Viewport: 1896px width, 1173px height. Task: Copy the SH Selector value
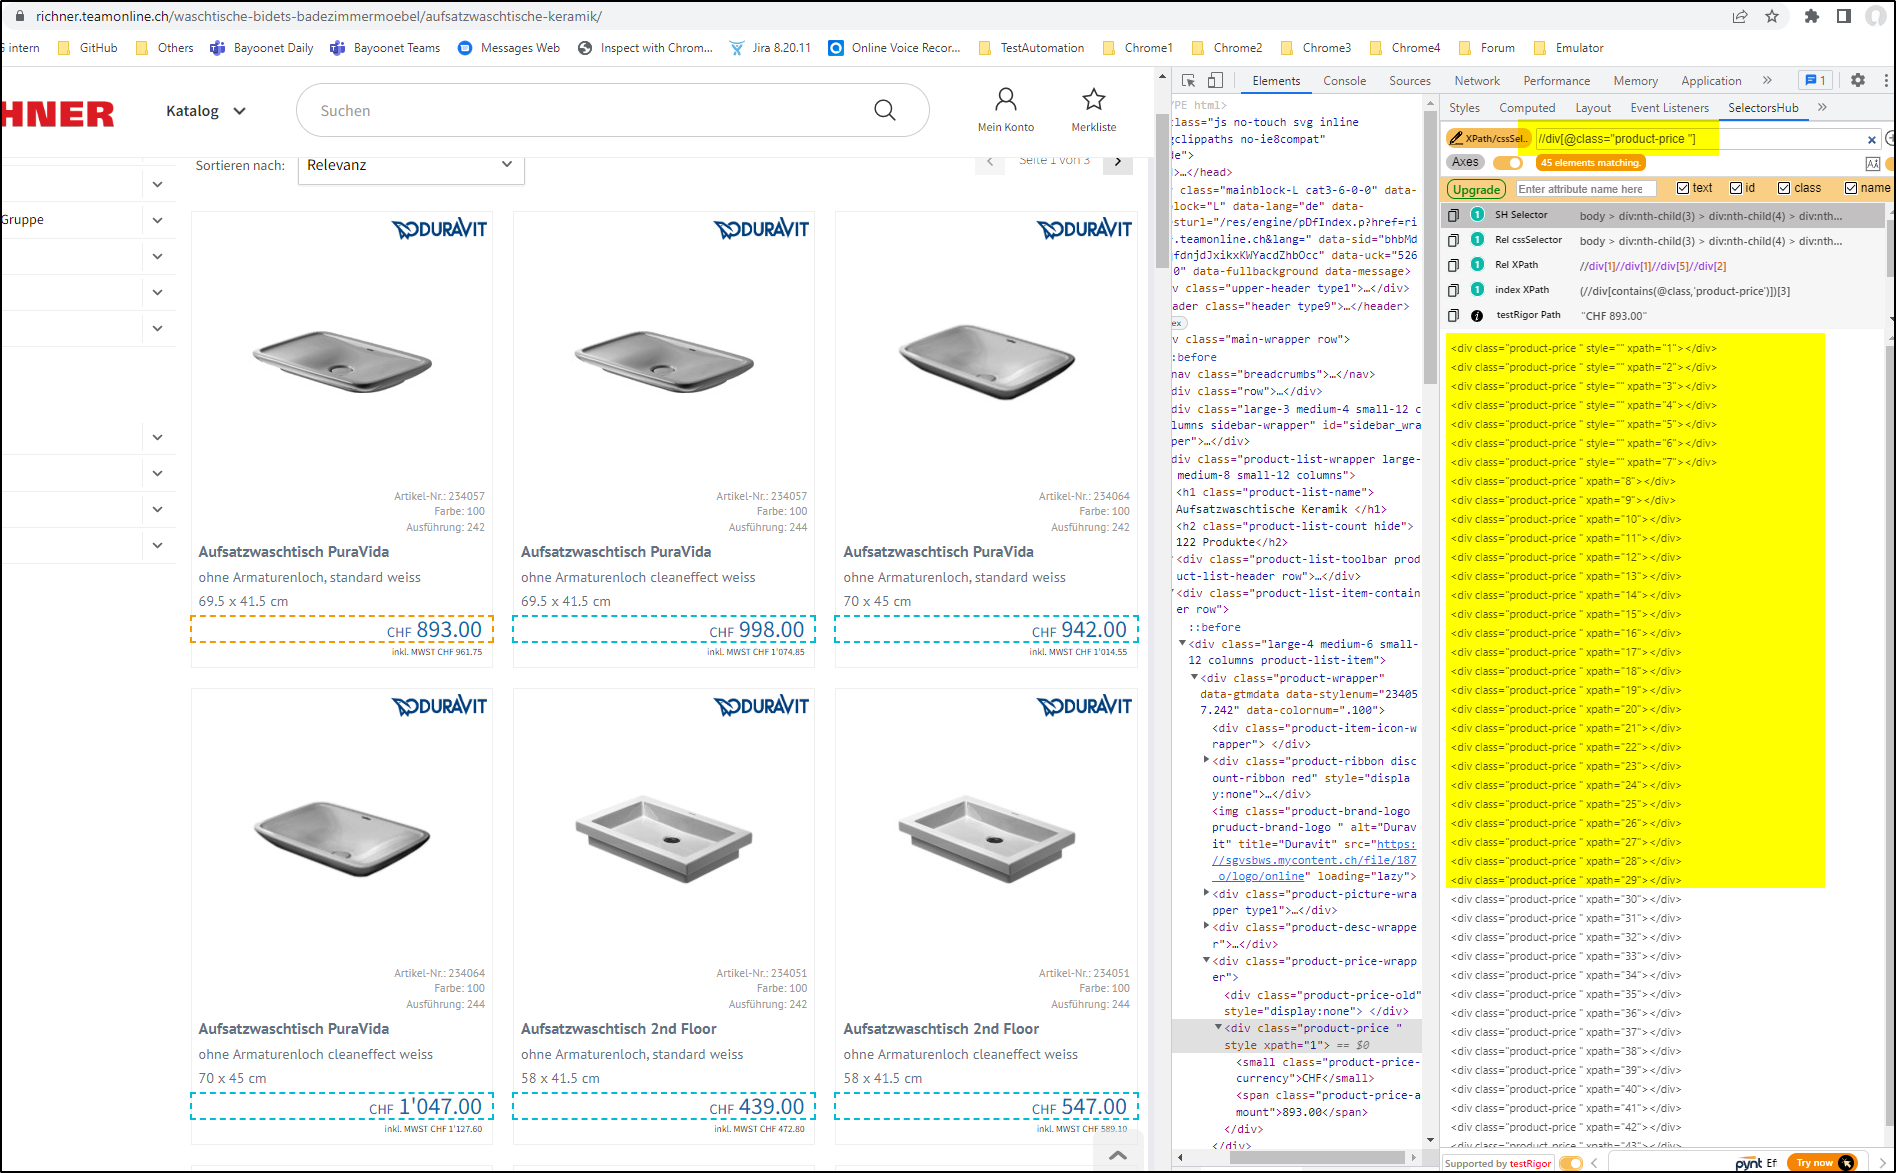1453,215
